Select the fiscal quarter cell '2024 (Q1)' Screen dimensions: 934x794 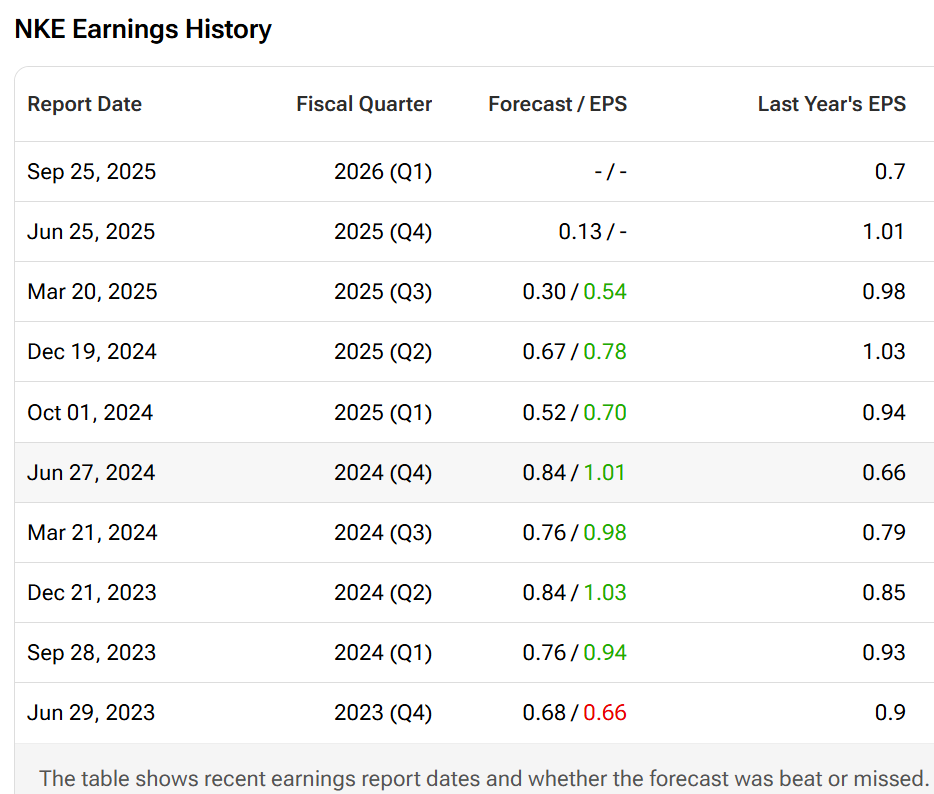pyautogui.click(x=383, y=653)
